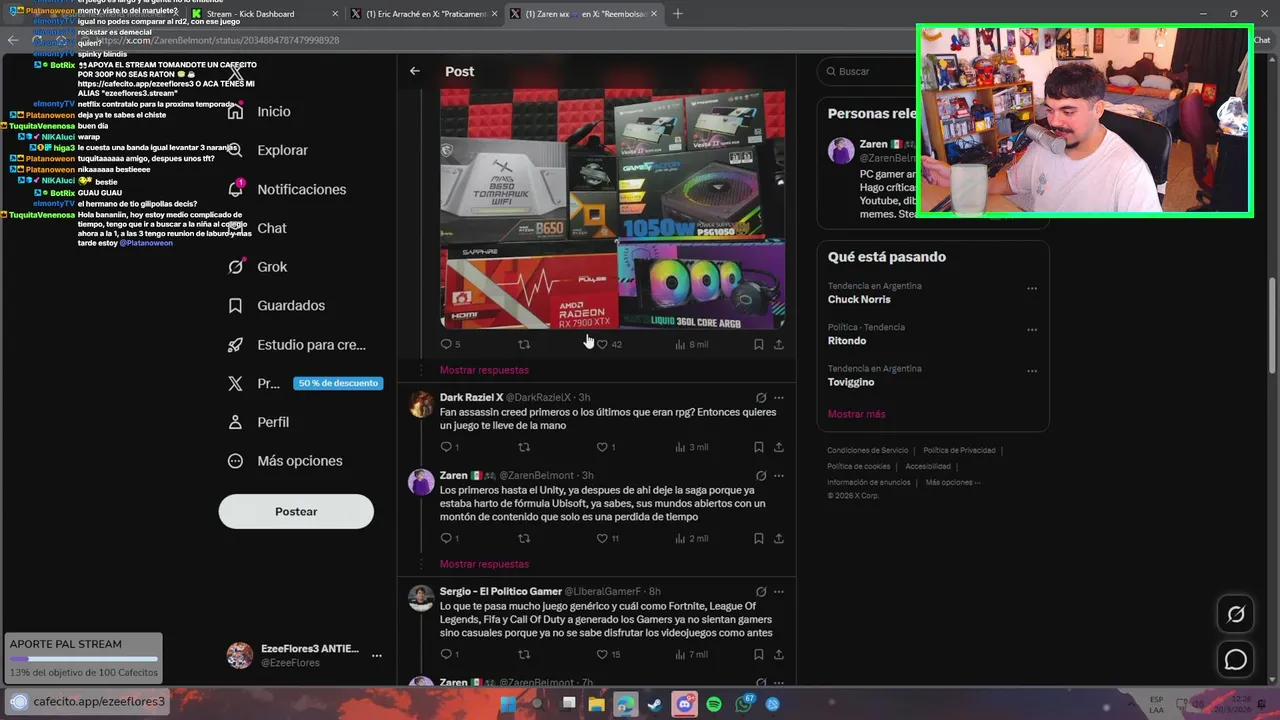
Task: Open floating chat messages button
Action: (x=1236, y=660)
